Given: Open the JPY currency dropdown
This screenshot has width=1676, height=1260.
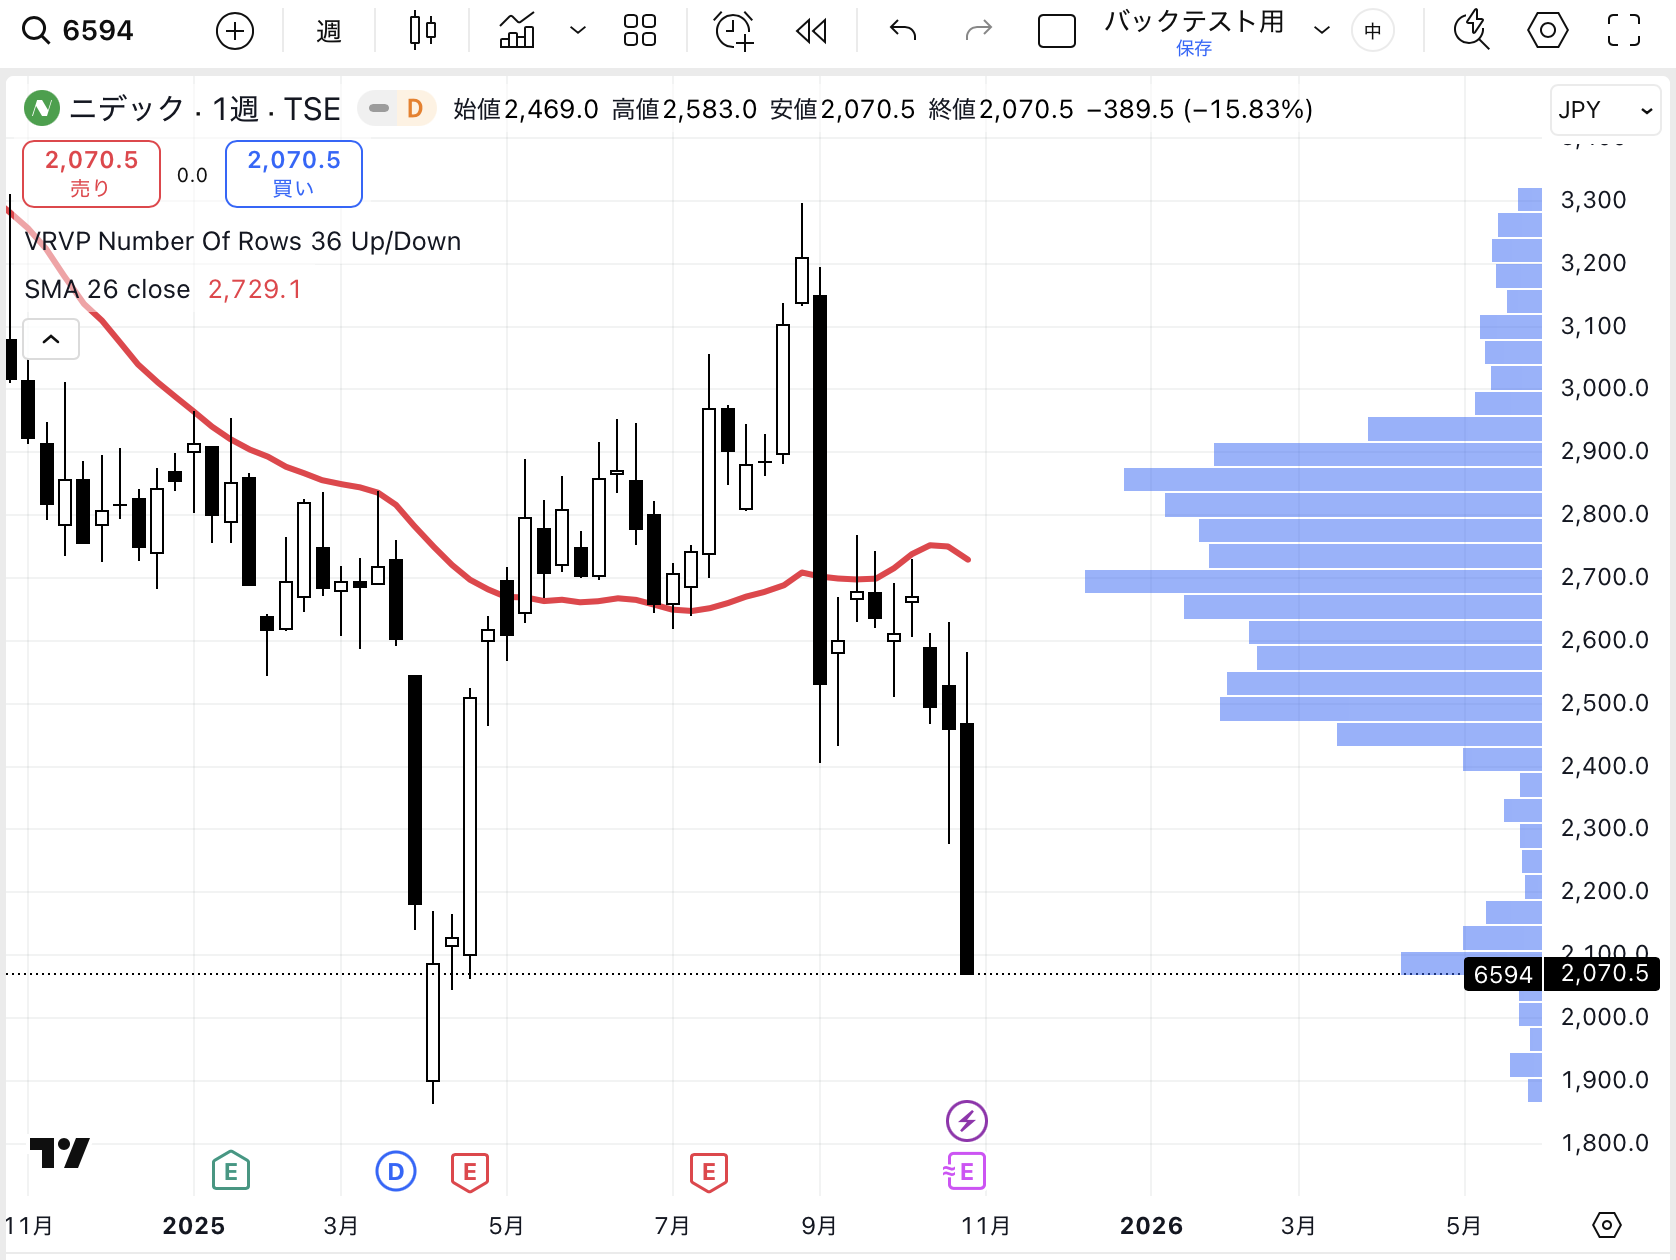Looking at the screenshot, I should click(x=1604, y=110).
